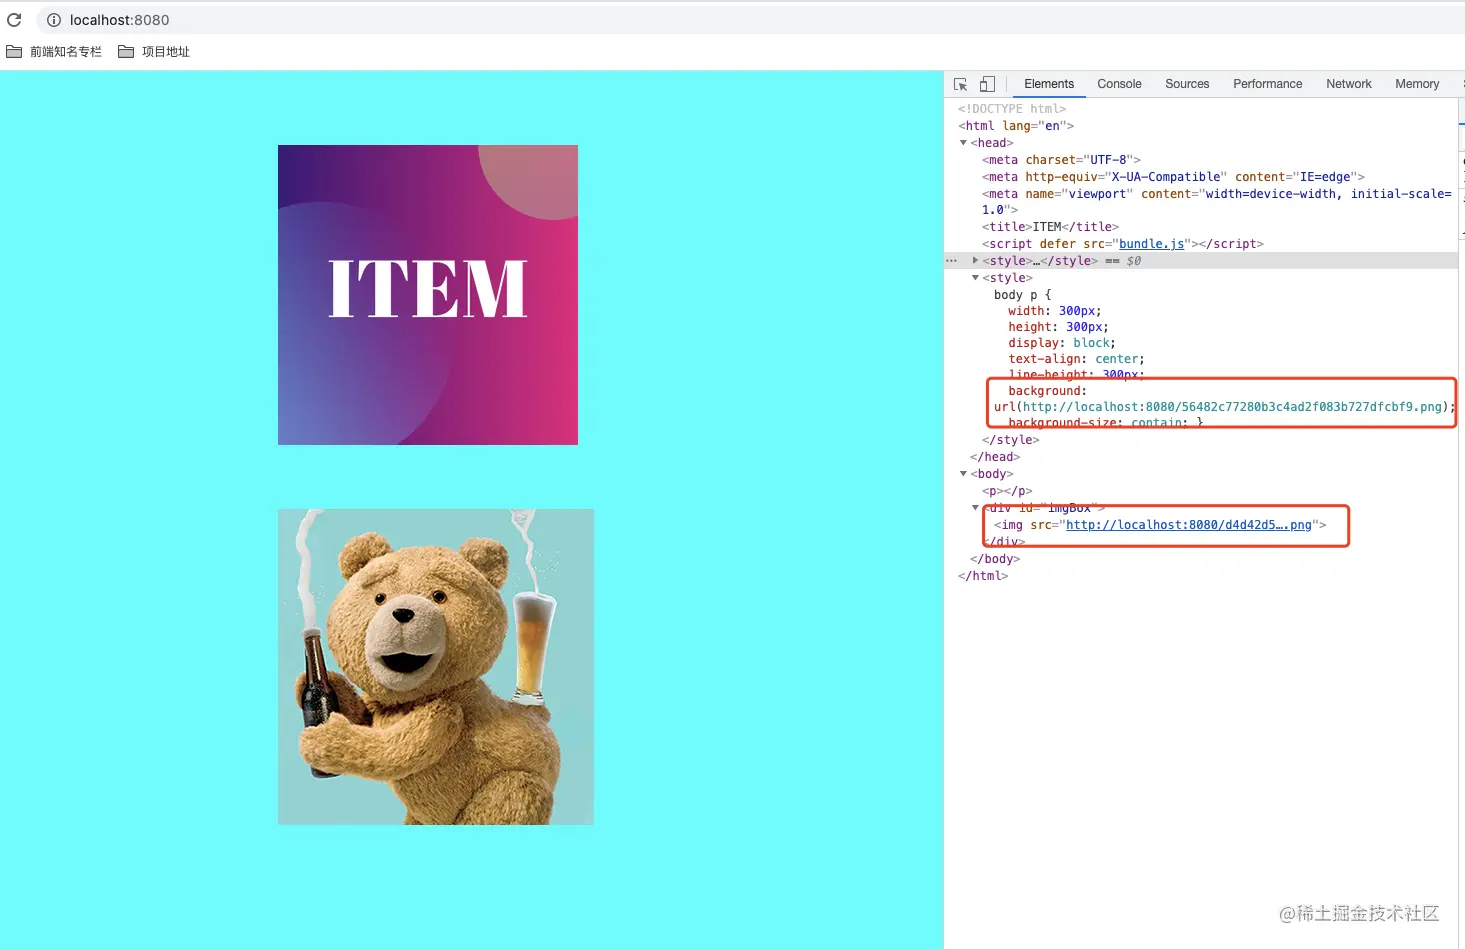Go to the Sources tab
This screenshot has width=1465, height=949.
(x=1187, y=84)
